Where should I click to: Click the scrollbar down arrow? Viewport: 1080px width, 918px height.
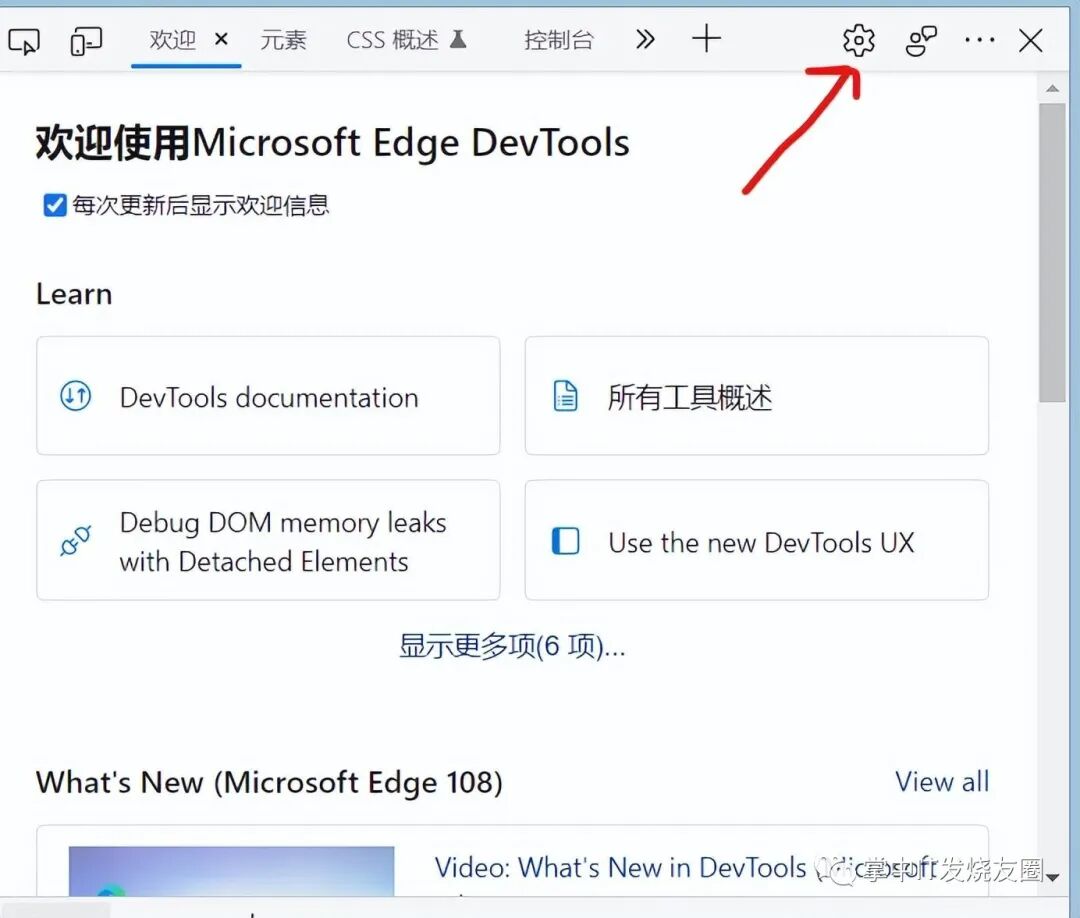(1052, 877)
